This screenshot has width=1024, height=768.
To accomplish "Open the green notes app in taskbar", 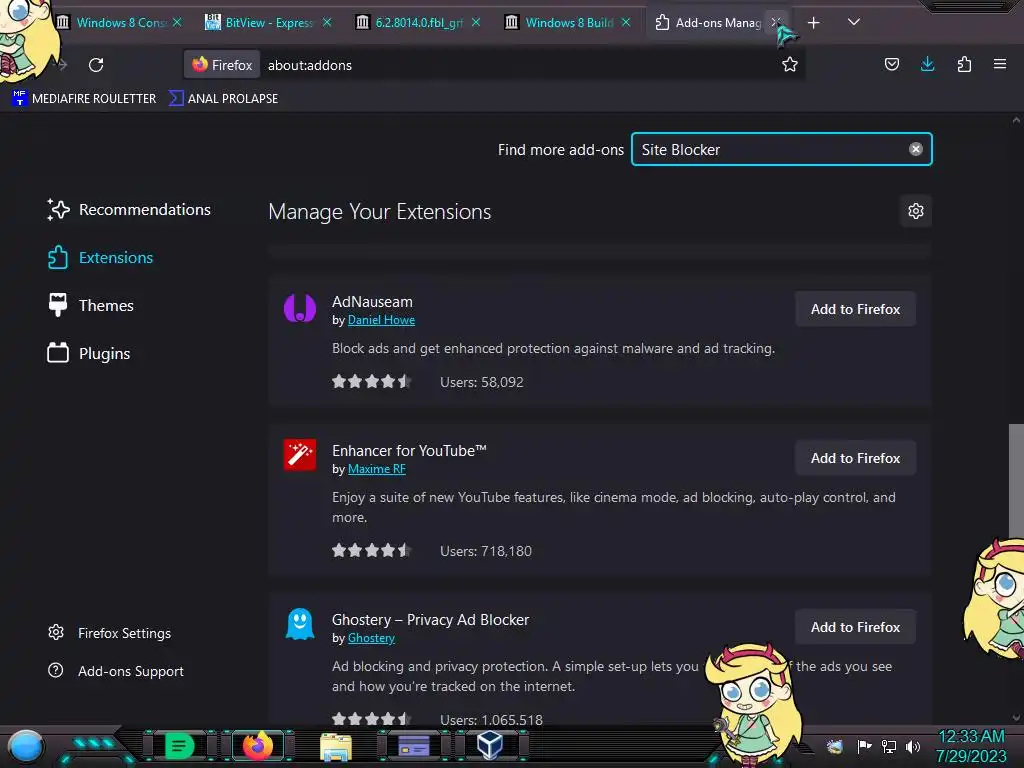I will [x=179, y=746].
